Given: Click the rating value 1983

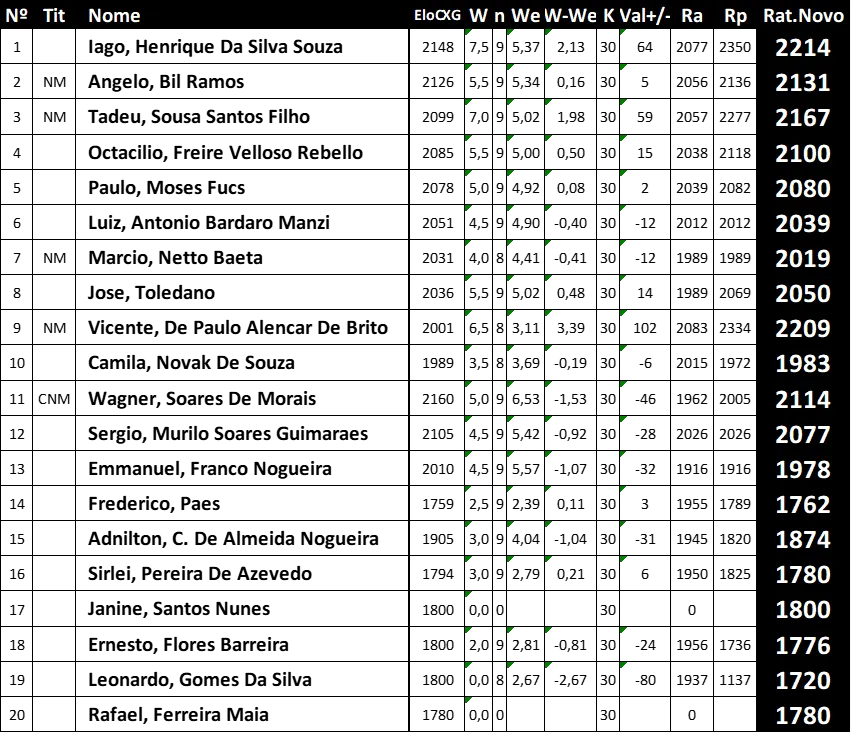Looking at the screenshot, I should tap(802, 364).
